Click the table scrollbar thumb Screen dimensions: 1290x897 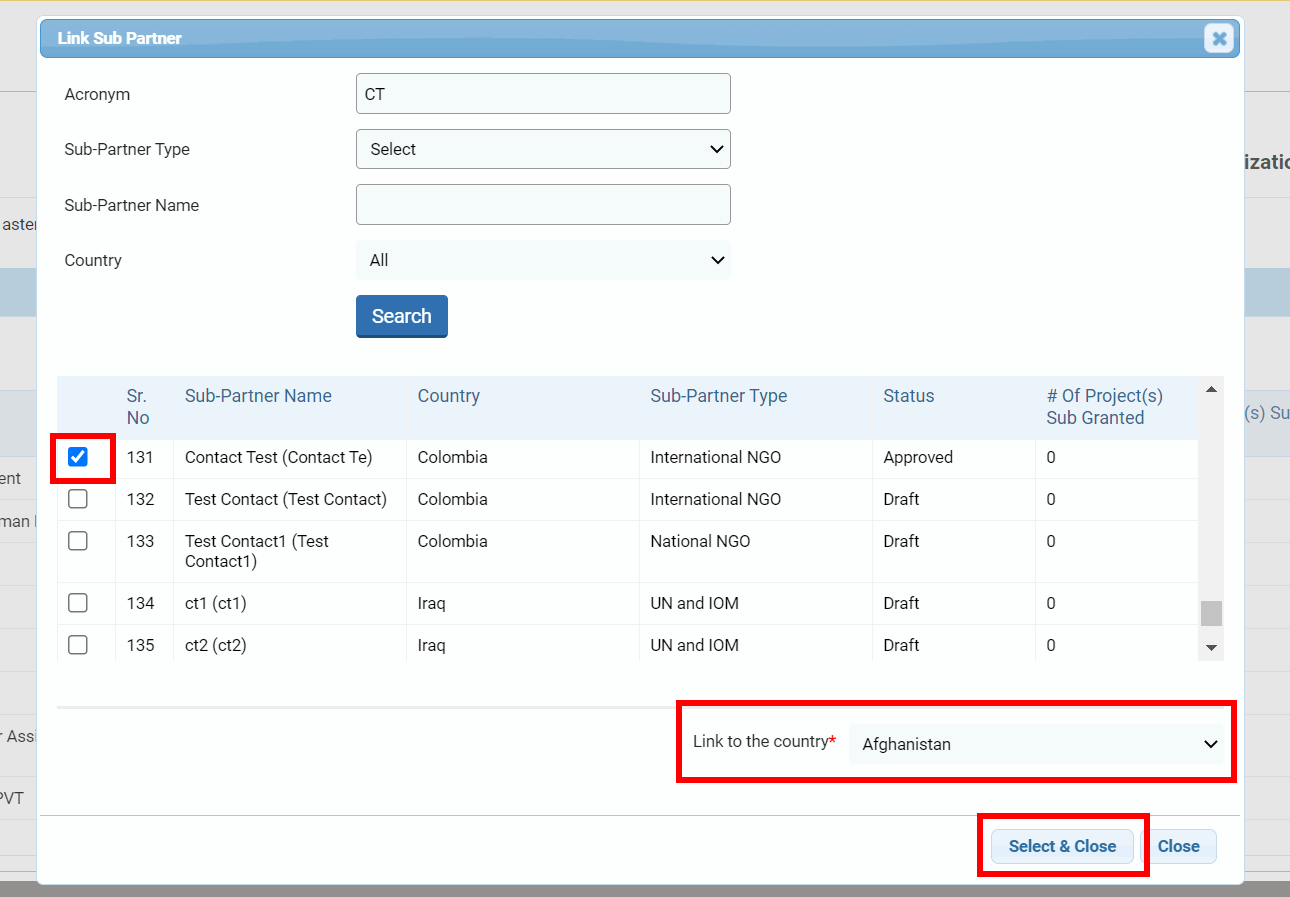click(x=1211, y=613)
